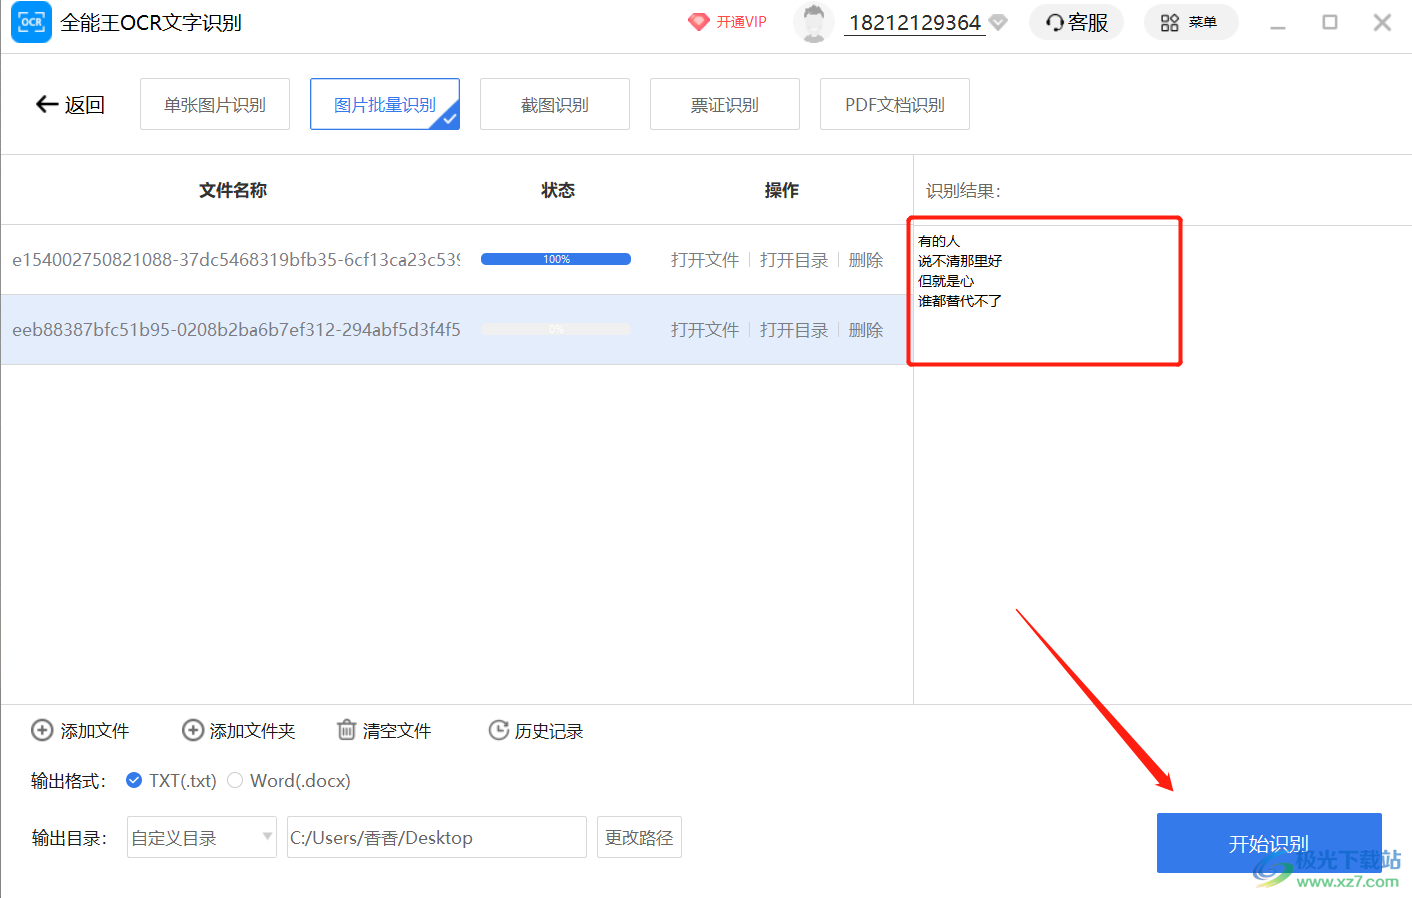This screenshot has height=898, width=1412.
Task: Click result line 谁都替代不了
Action: 960,301
